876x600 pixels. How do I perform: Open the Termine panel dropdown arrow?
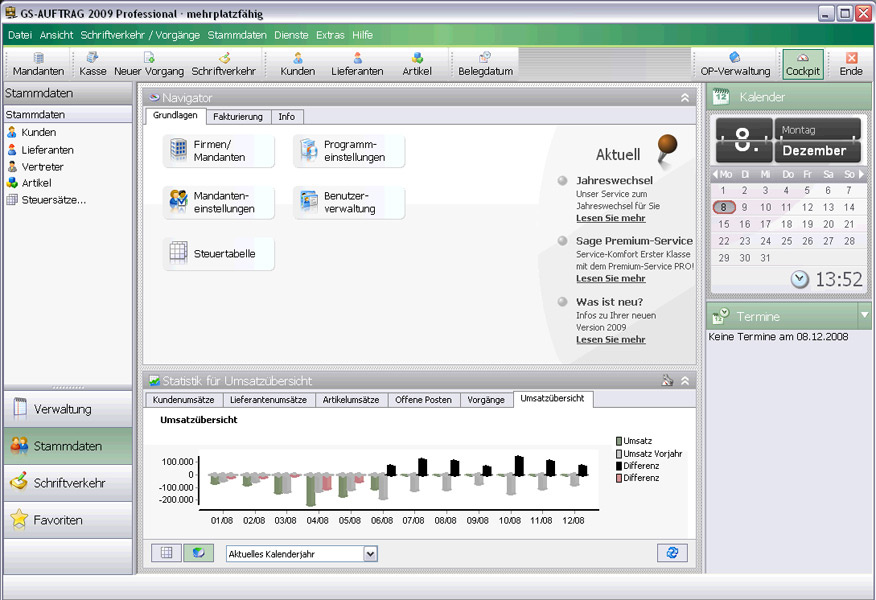coord(864,315)
